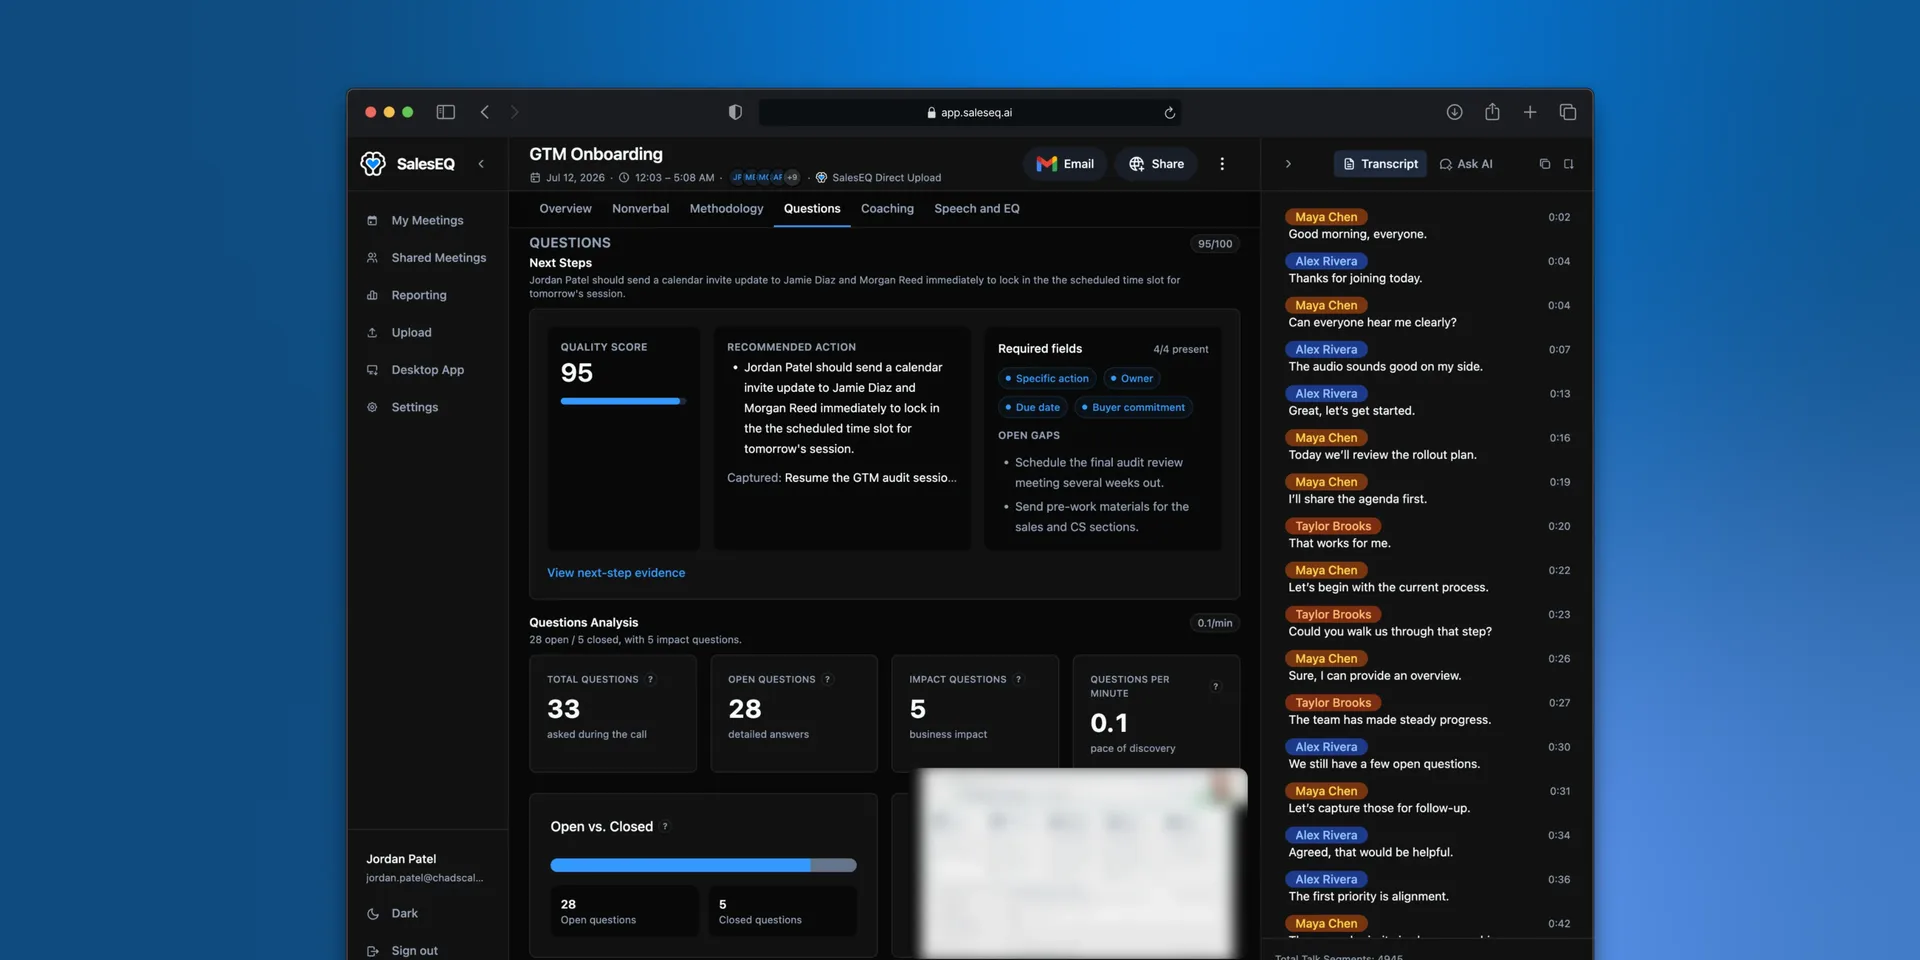
Task: Click the 5 Closed questions box
Action: point(782,911)
